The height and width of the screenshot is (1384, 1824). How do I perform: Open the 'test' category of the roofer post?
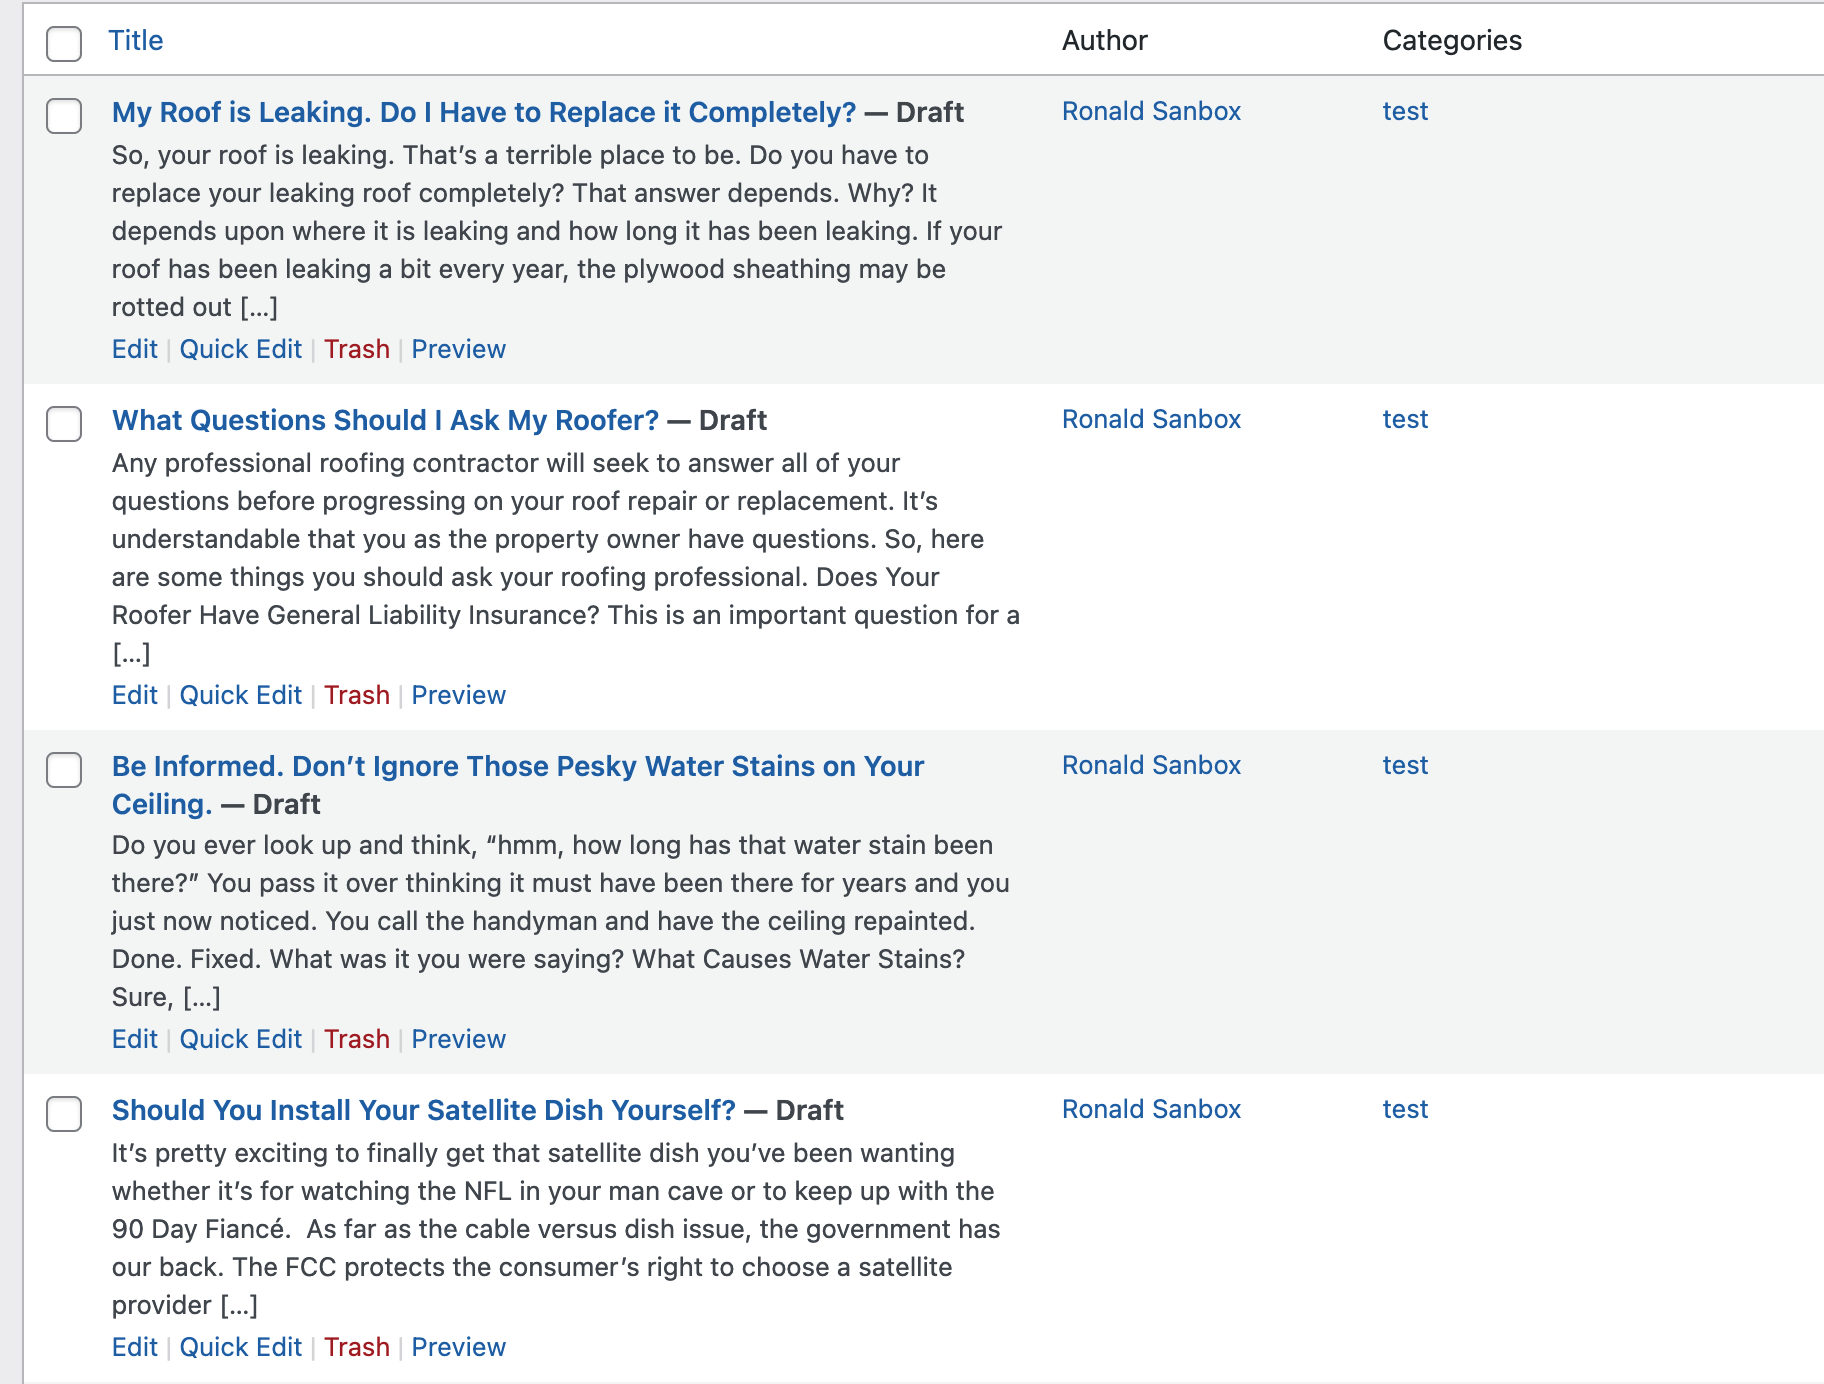coord(1404,419)
